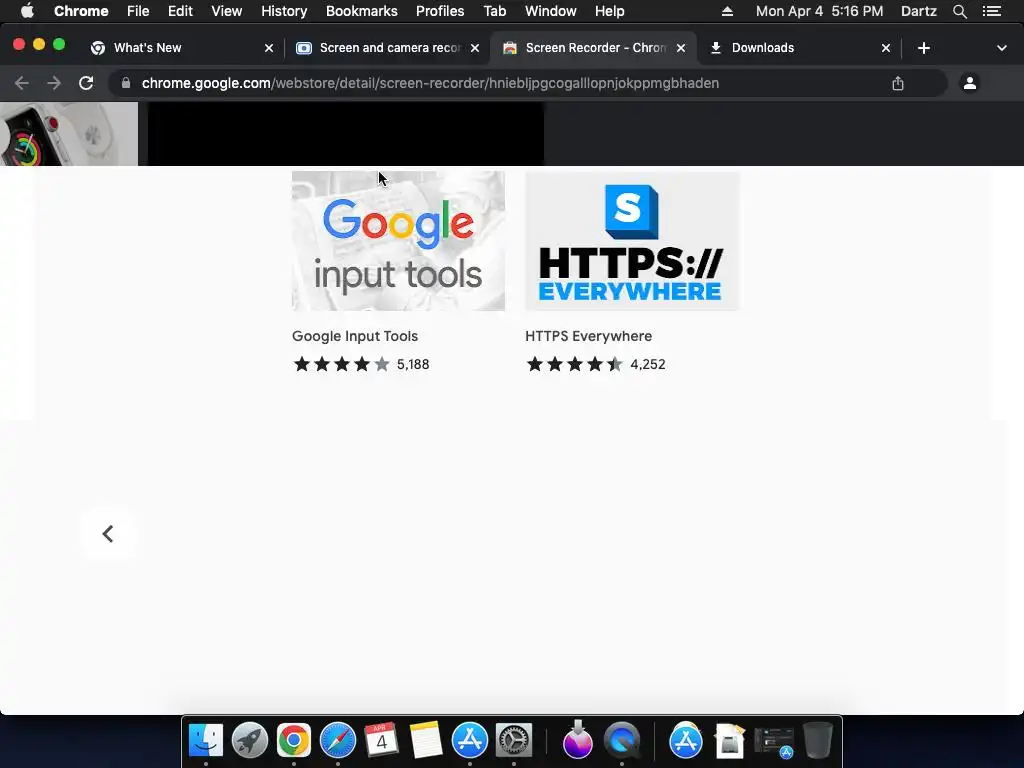Open Google Chrome from the Dock
The height and width of the screenshot is (768, 1024).
294,741
